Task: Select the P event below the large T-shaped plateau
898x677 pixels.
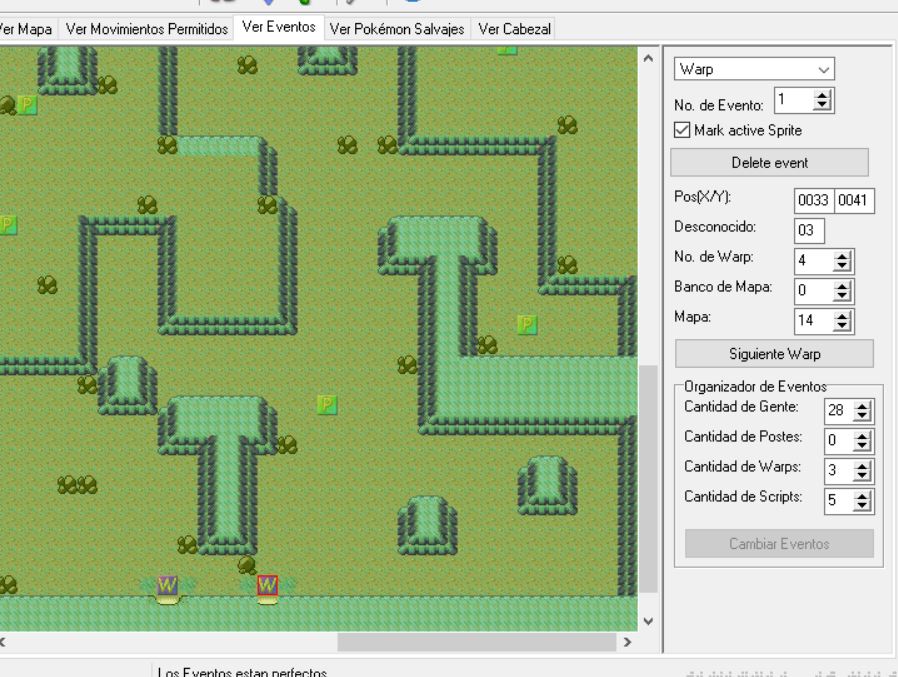Action: click(x=527, y=324)
